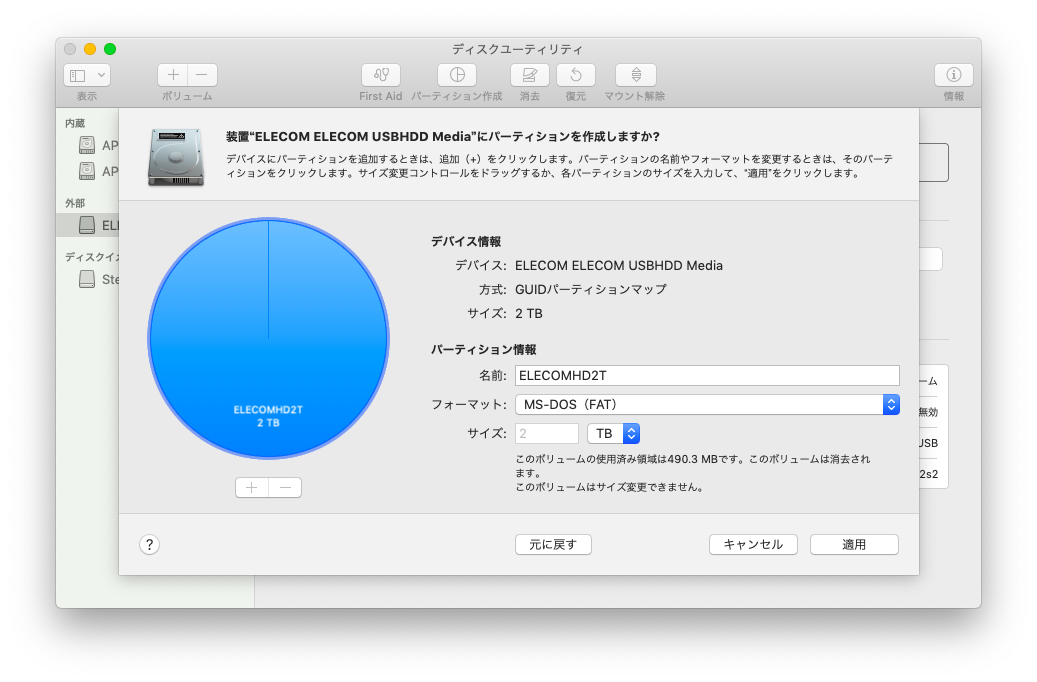Open the help question mark button
Viewport: 1037px width, 682px height.
point(149,544)
